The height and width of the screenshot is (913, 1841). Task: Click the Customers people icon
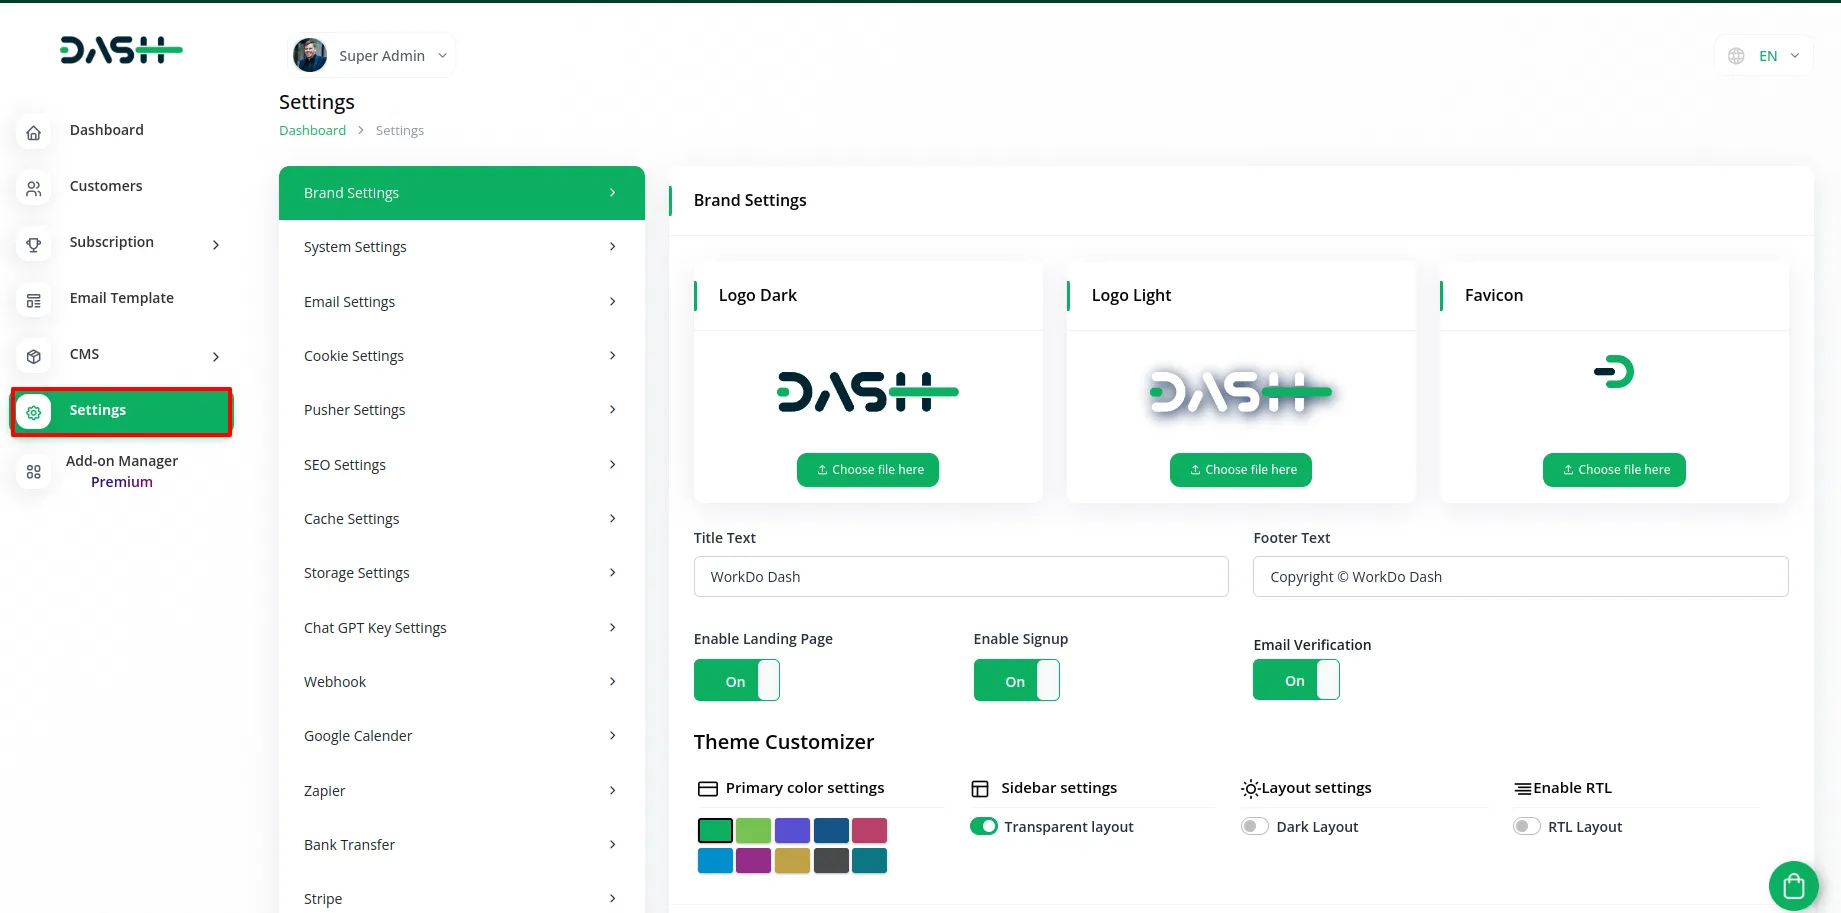click(x=34, y=188)
